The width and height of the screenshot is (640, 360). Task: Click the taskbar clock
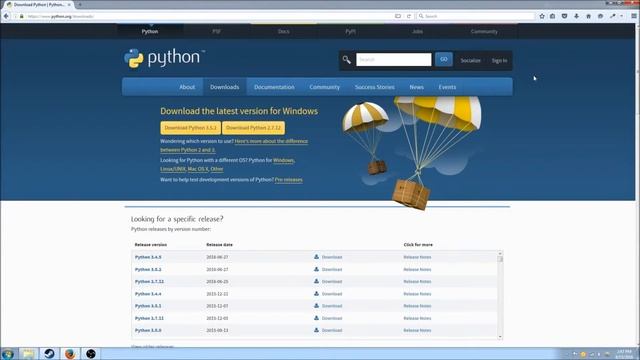coord(624,354)
